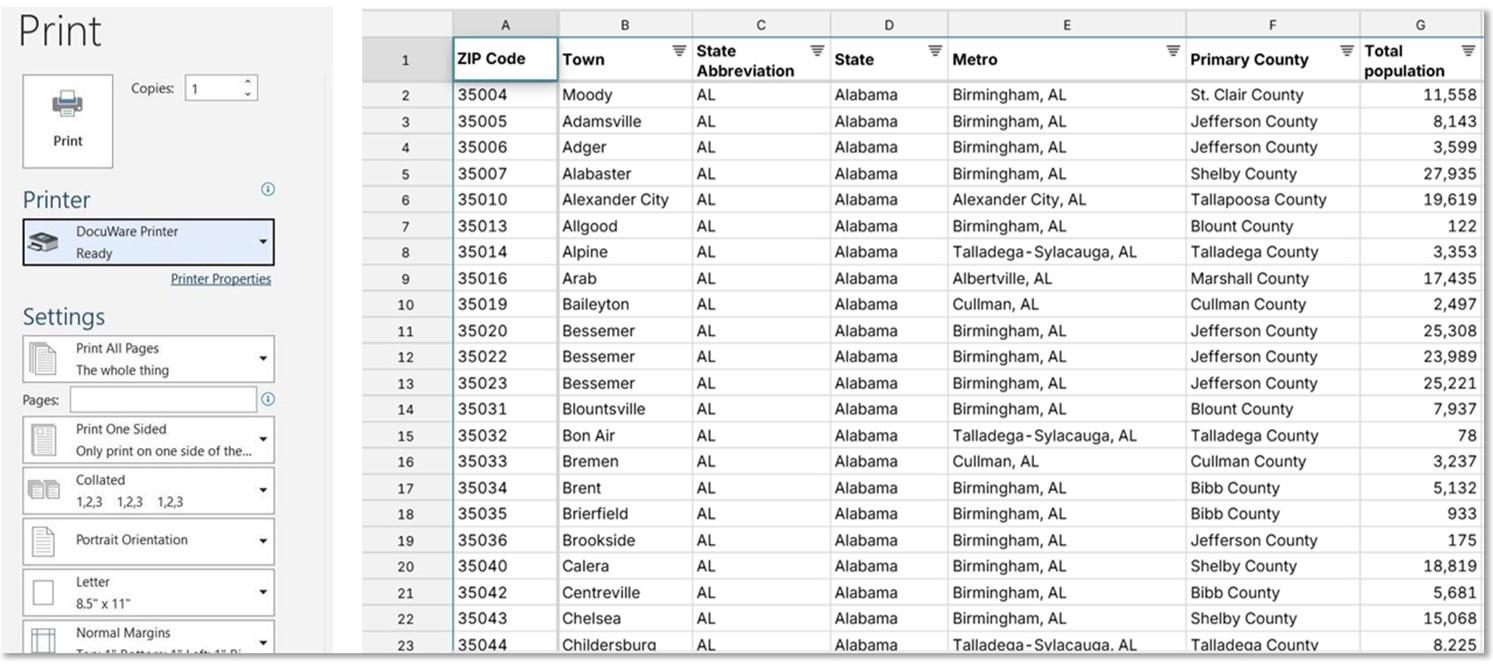Screen dimensions: 1493x667
Task: Open the Collated dropdown
Action: [x=148, y=491]
